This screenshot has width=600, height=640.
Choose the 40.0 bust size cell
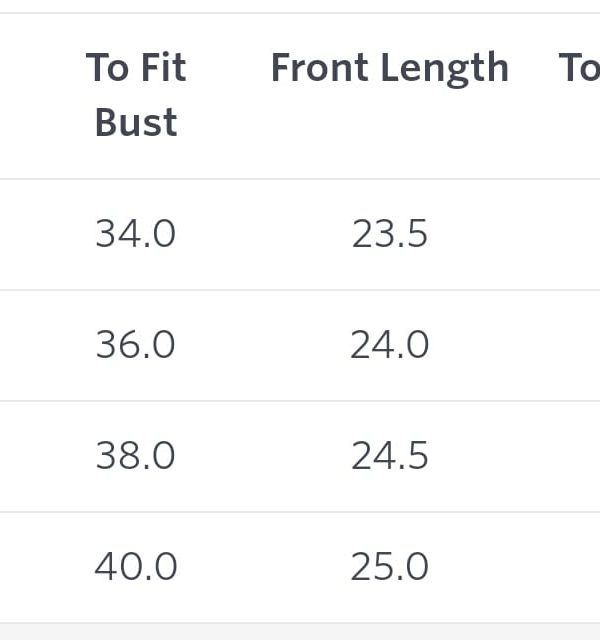pos(136,567)
